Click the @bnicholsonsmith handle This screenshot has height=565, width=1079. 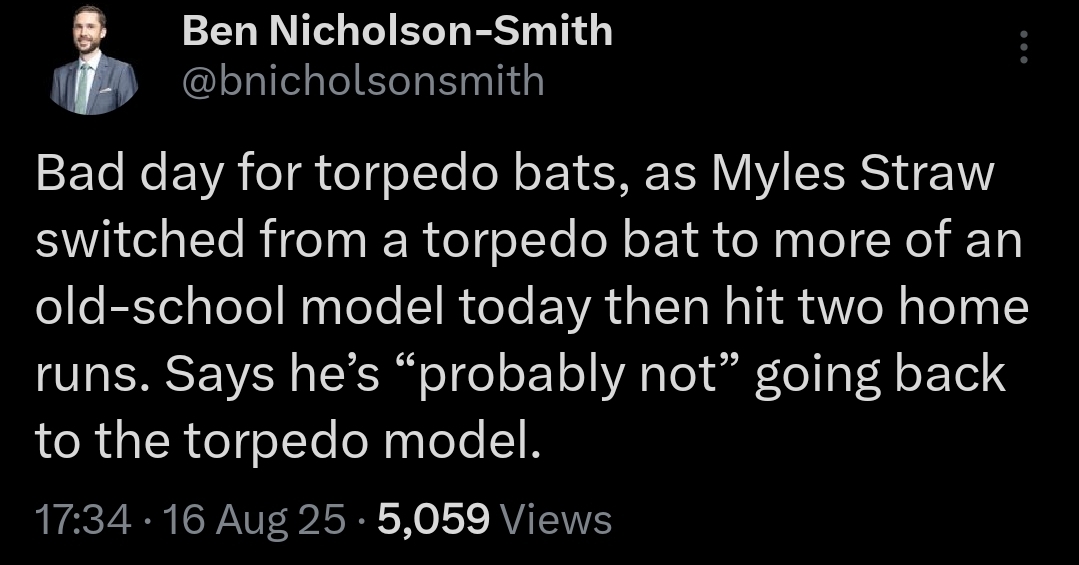pos(363,80)
